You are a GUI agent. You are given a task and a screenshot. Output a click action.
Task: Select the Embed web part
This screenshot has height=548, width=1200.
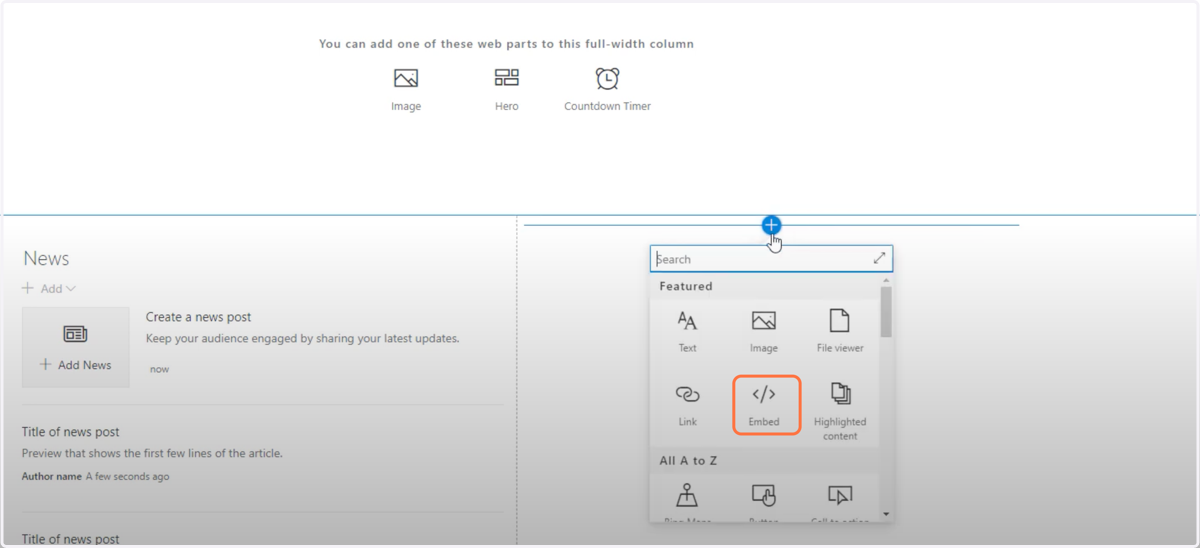[766, 405]
